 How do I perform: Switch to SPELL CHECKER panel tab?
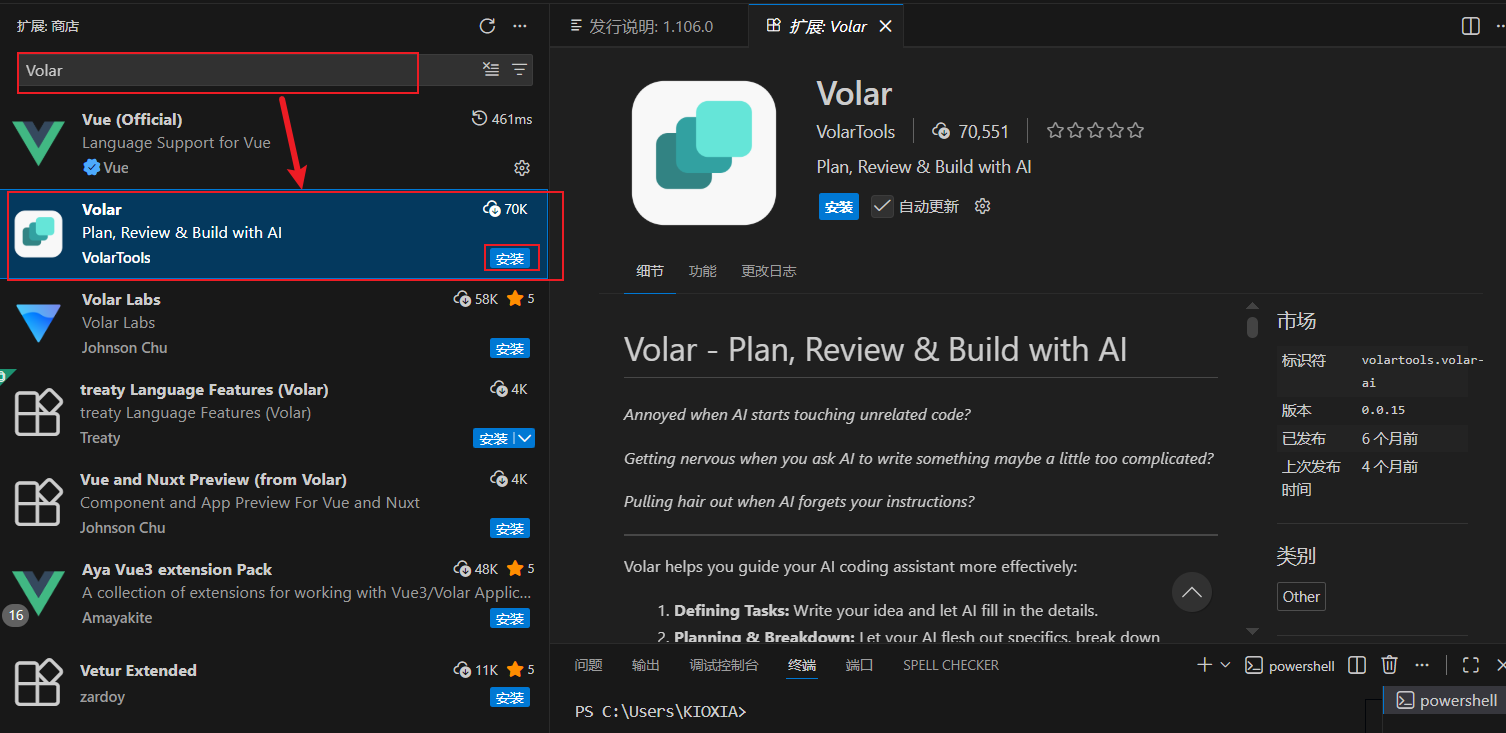(950, 665)
